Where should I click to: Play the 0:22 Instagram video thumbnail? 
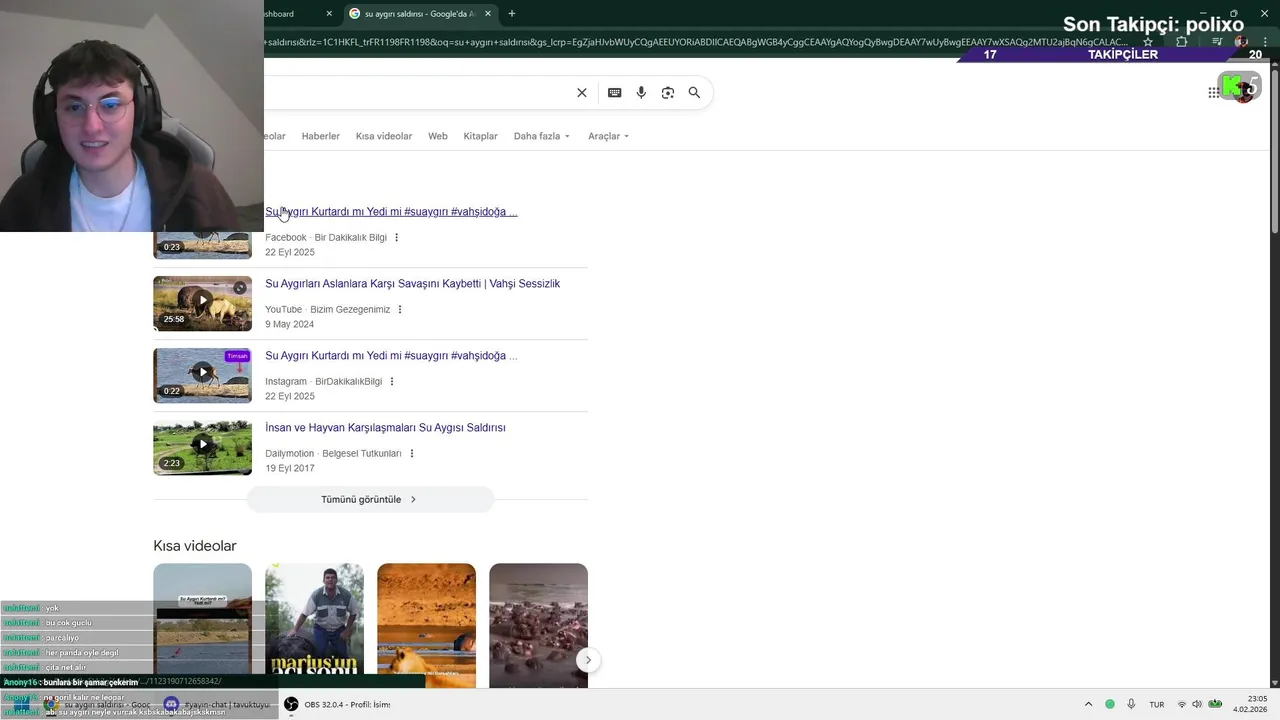tap(202, 375)
